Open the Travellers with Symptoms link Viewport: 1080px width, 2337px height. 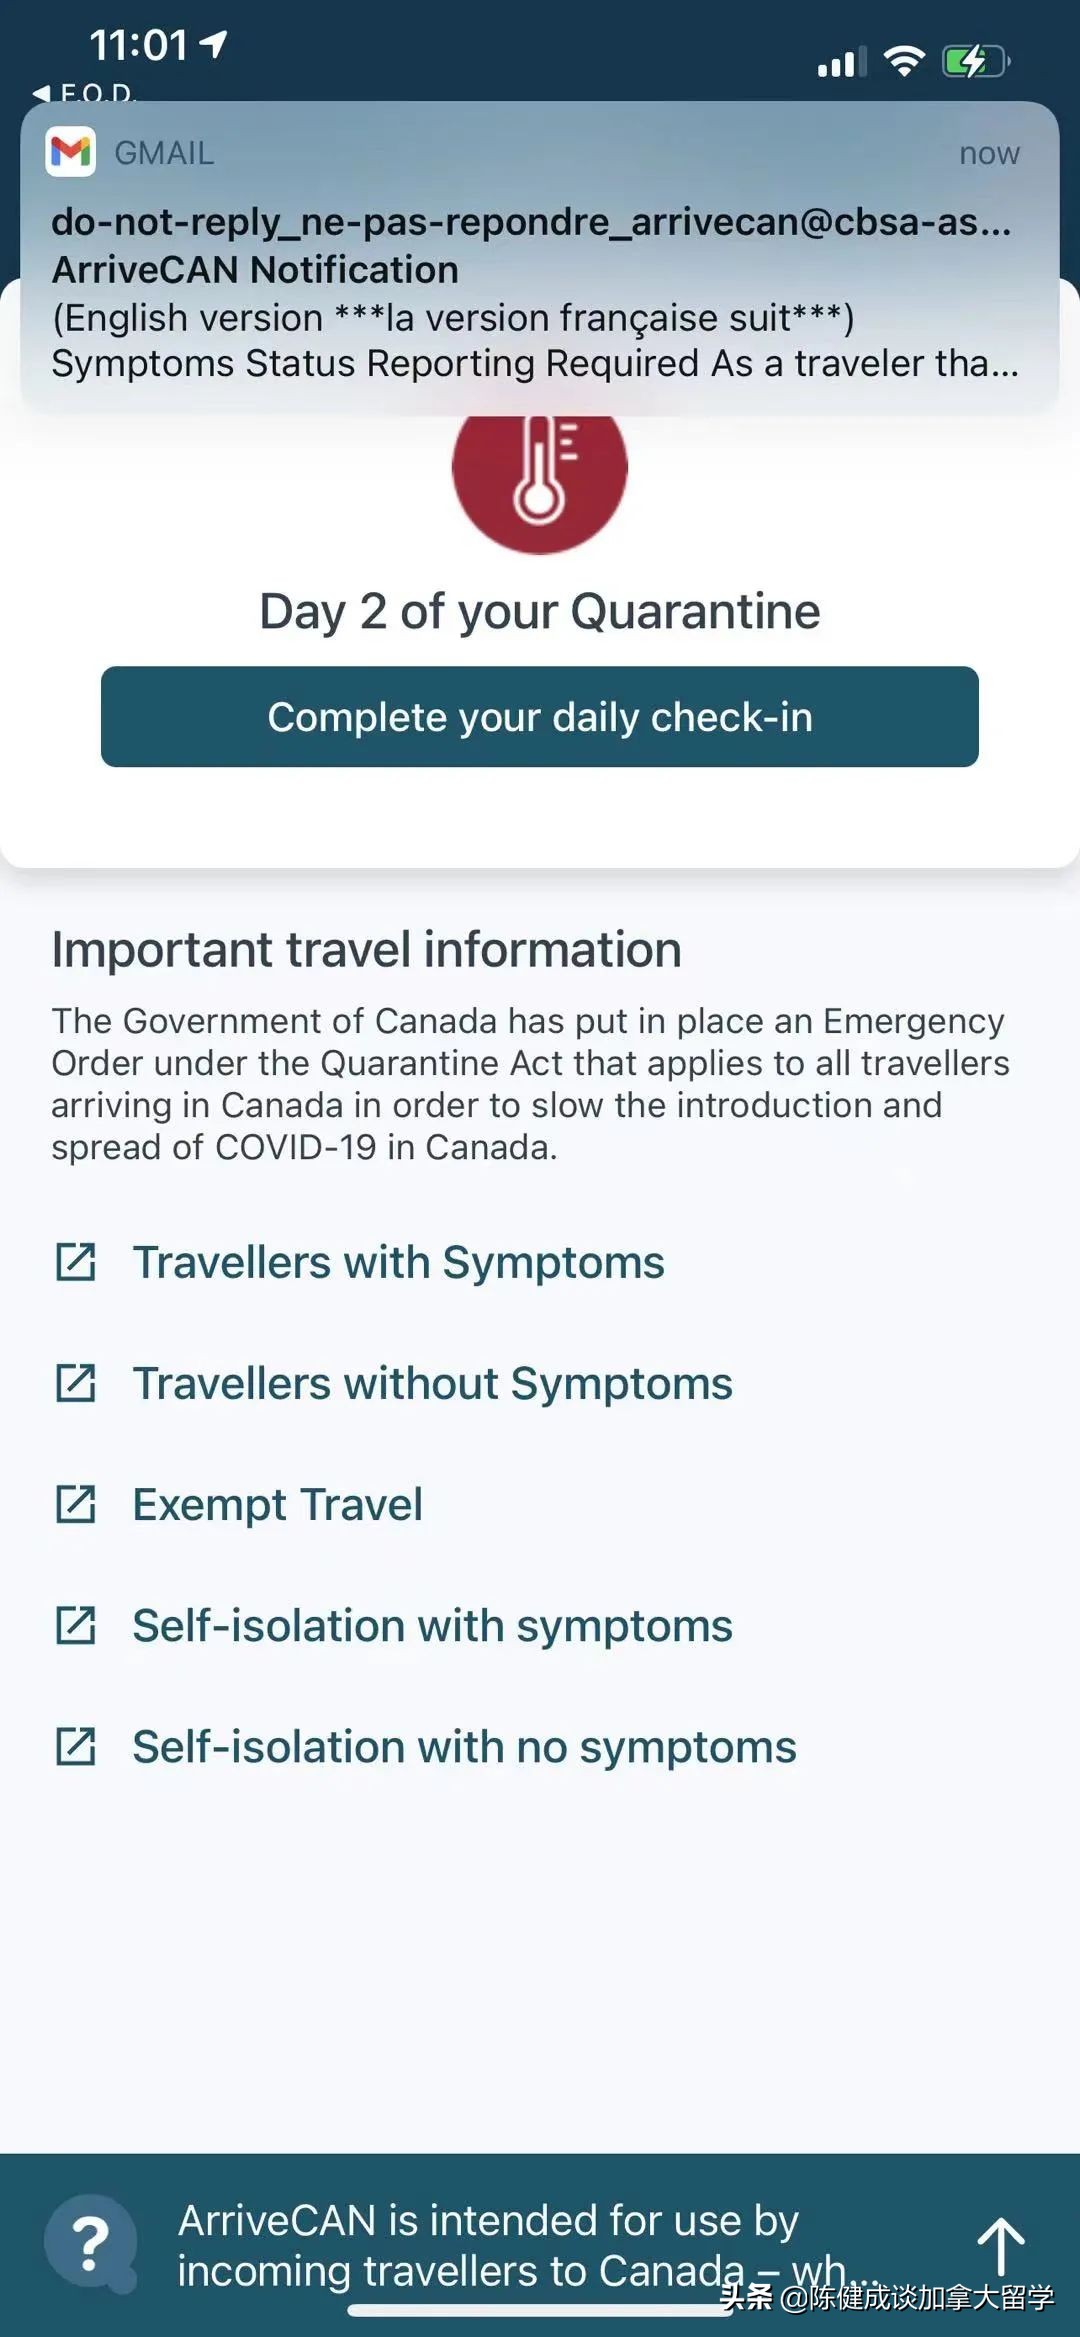point(398,1262)
